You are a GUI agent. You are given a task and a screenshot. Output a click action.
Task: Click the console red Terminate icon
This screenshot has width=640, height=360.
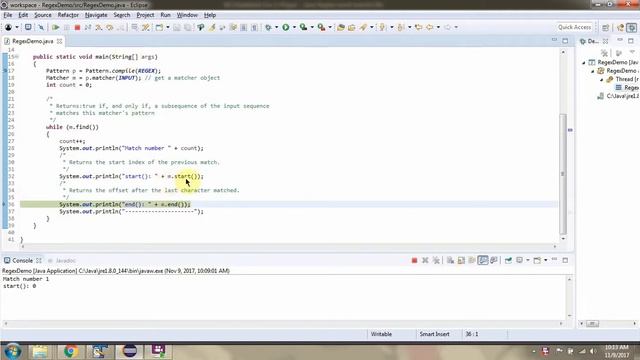[x=414, y=260]
